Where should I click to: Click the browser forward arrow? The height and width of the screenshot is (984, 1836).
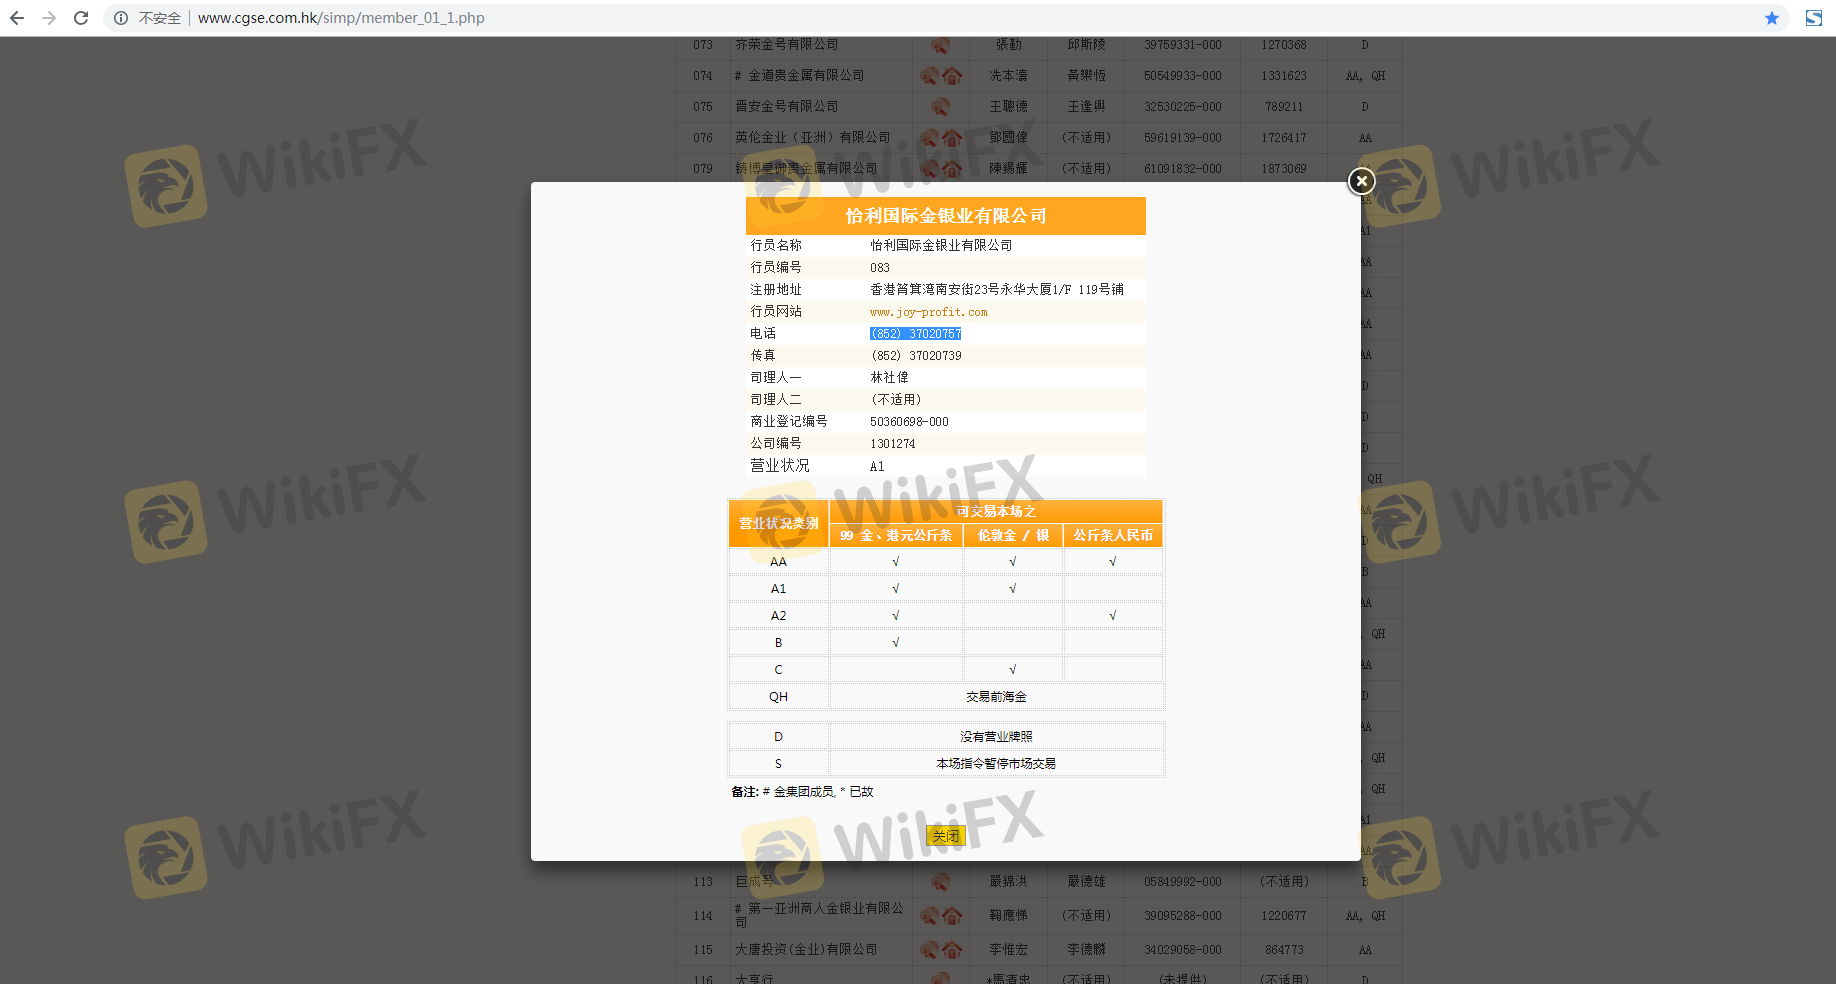[49, 18]
